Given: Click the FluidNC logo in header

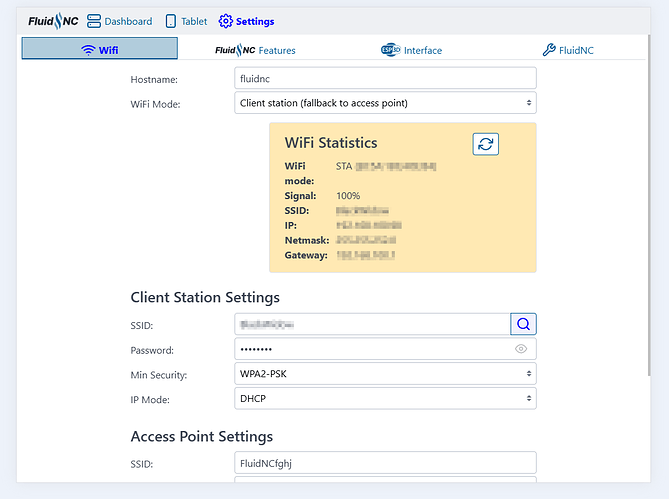Looking at the screenshot, I should tap(53, 21).
